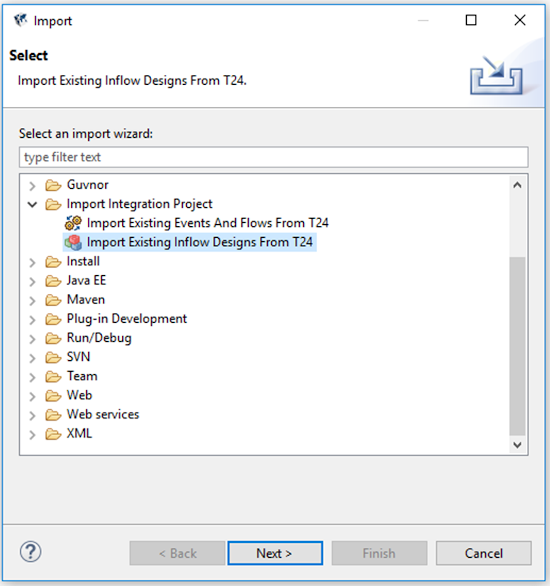
Task: Select the Run/Debug tree item
Action: pos(99,338)
